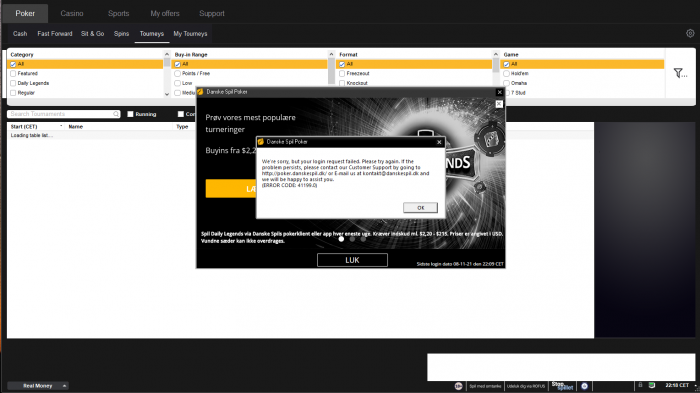Switch to the Sit & Go tab
The width and height of the screenshot is (700, 393).
92,34
